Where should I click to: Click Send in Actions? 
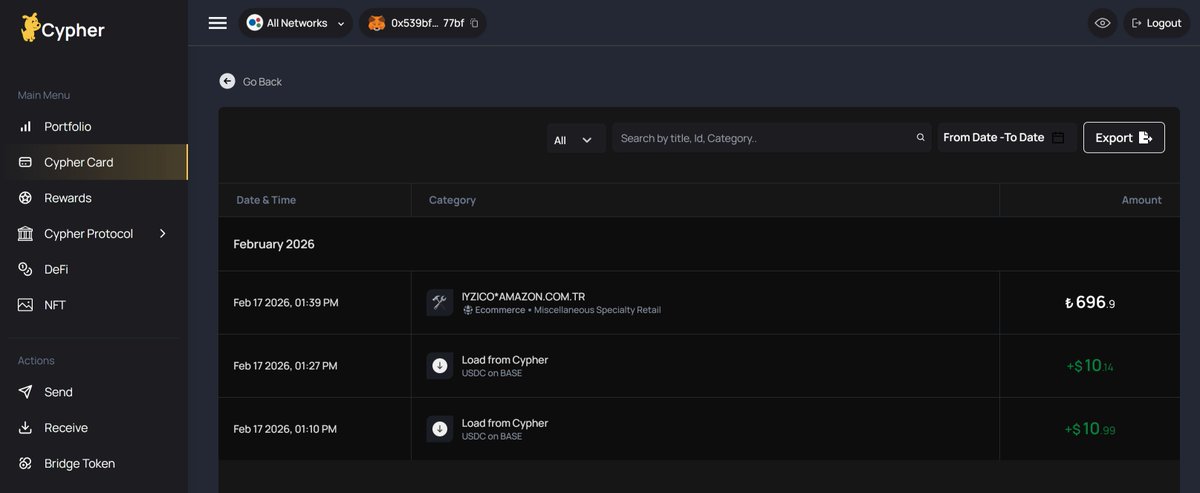pos(94,392)
